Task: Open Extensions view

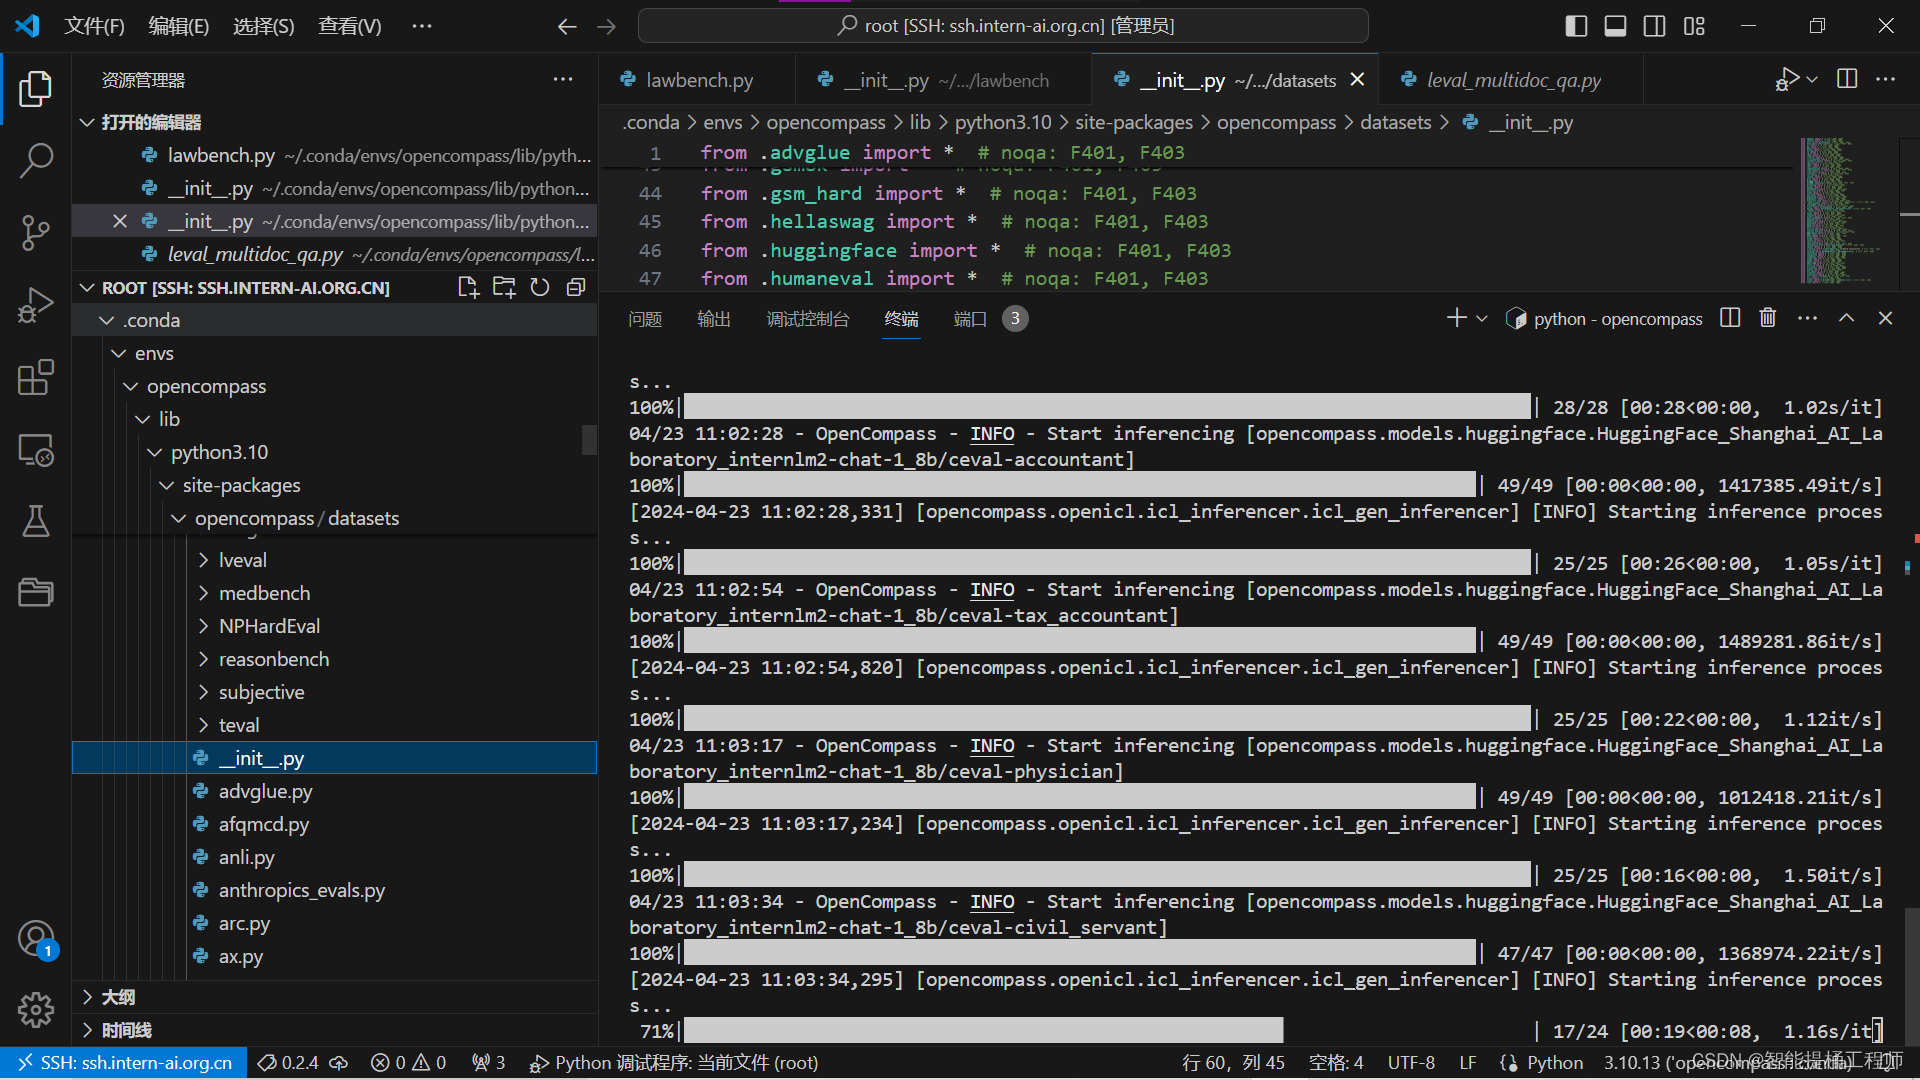Action: pyautogui.click(x=36, y=377)
